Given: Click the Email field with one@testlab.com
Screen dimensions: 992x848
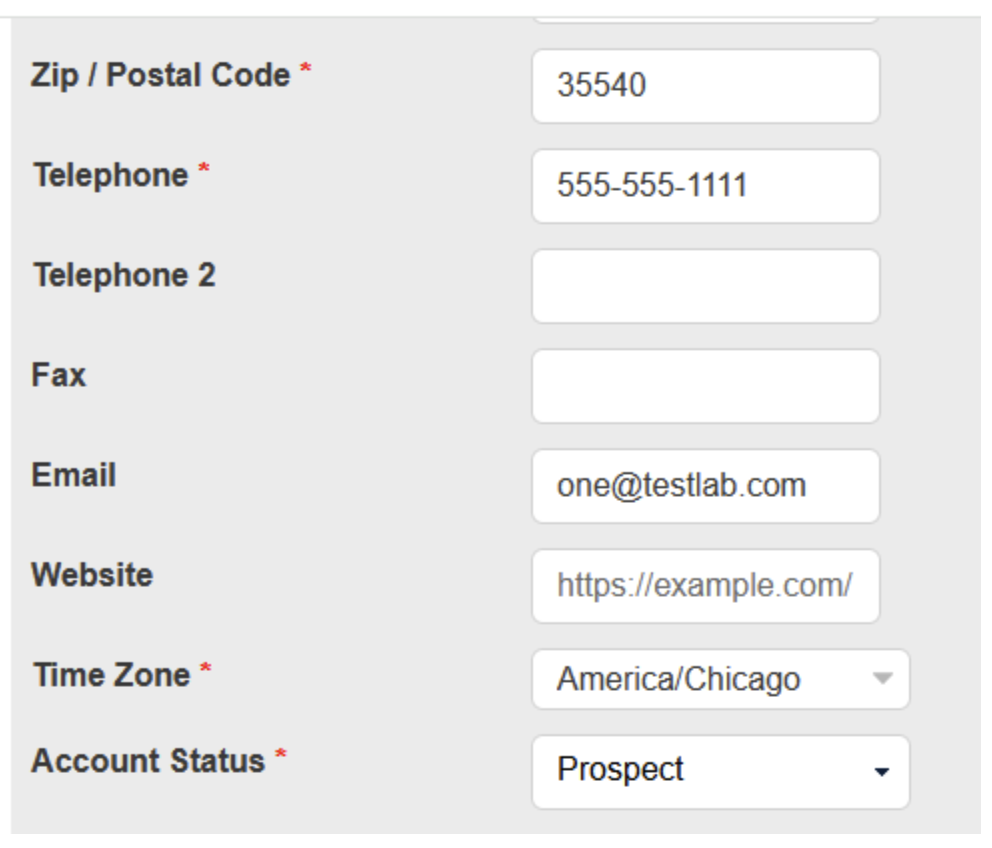Looking at the screenshot, I should (705, 486).
